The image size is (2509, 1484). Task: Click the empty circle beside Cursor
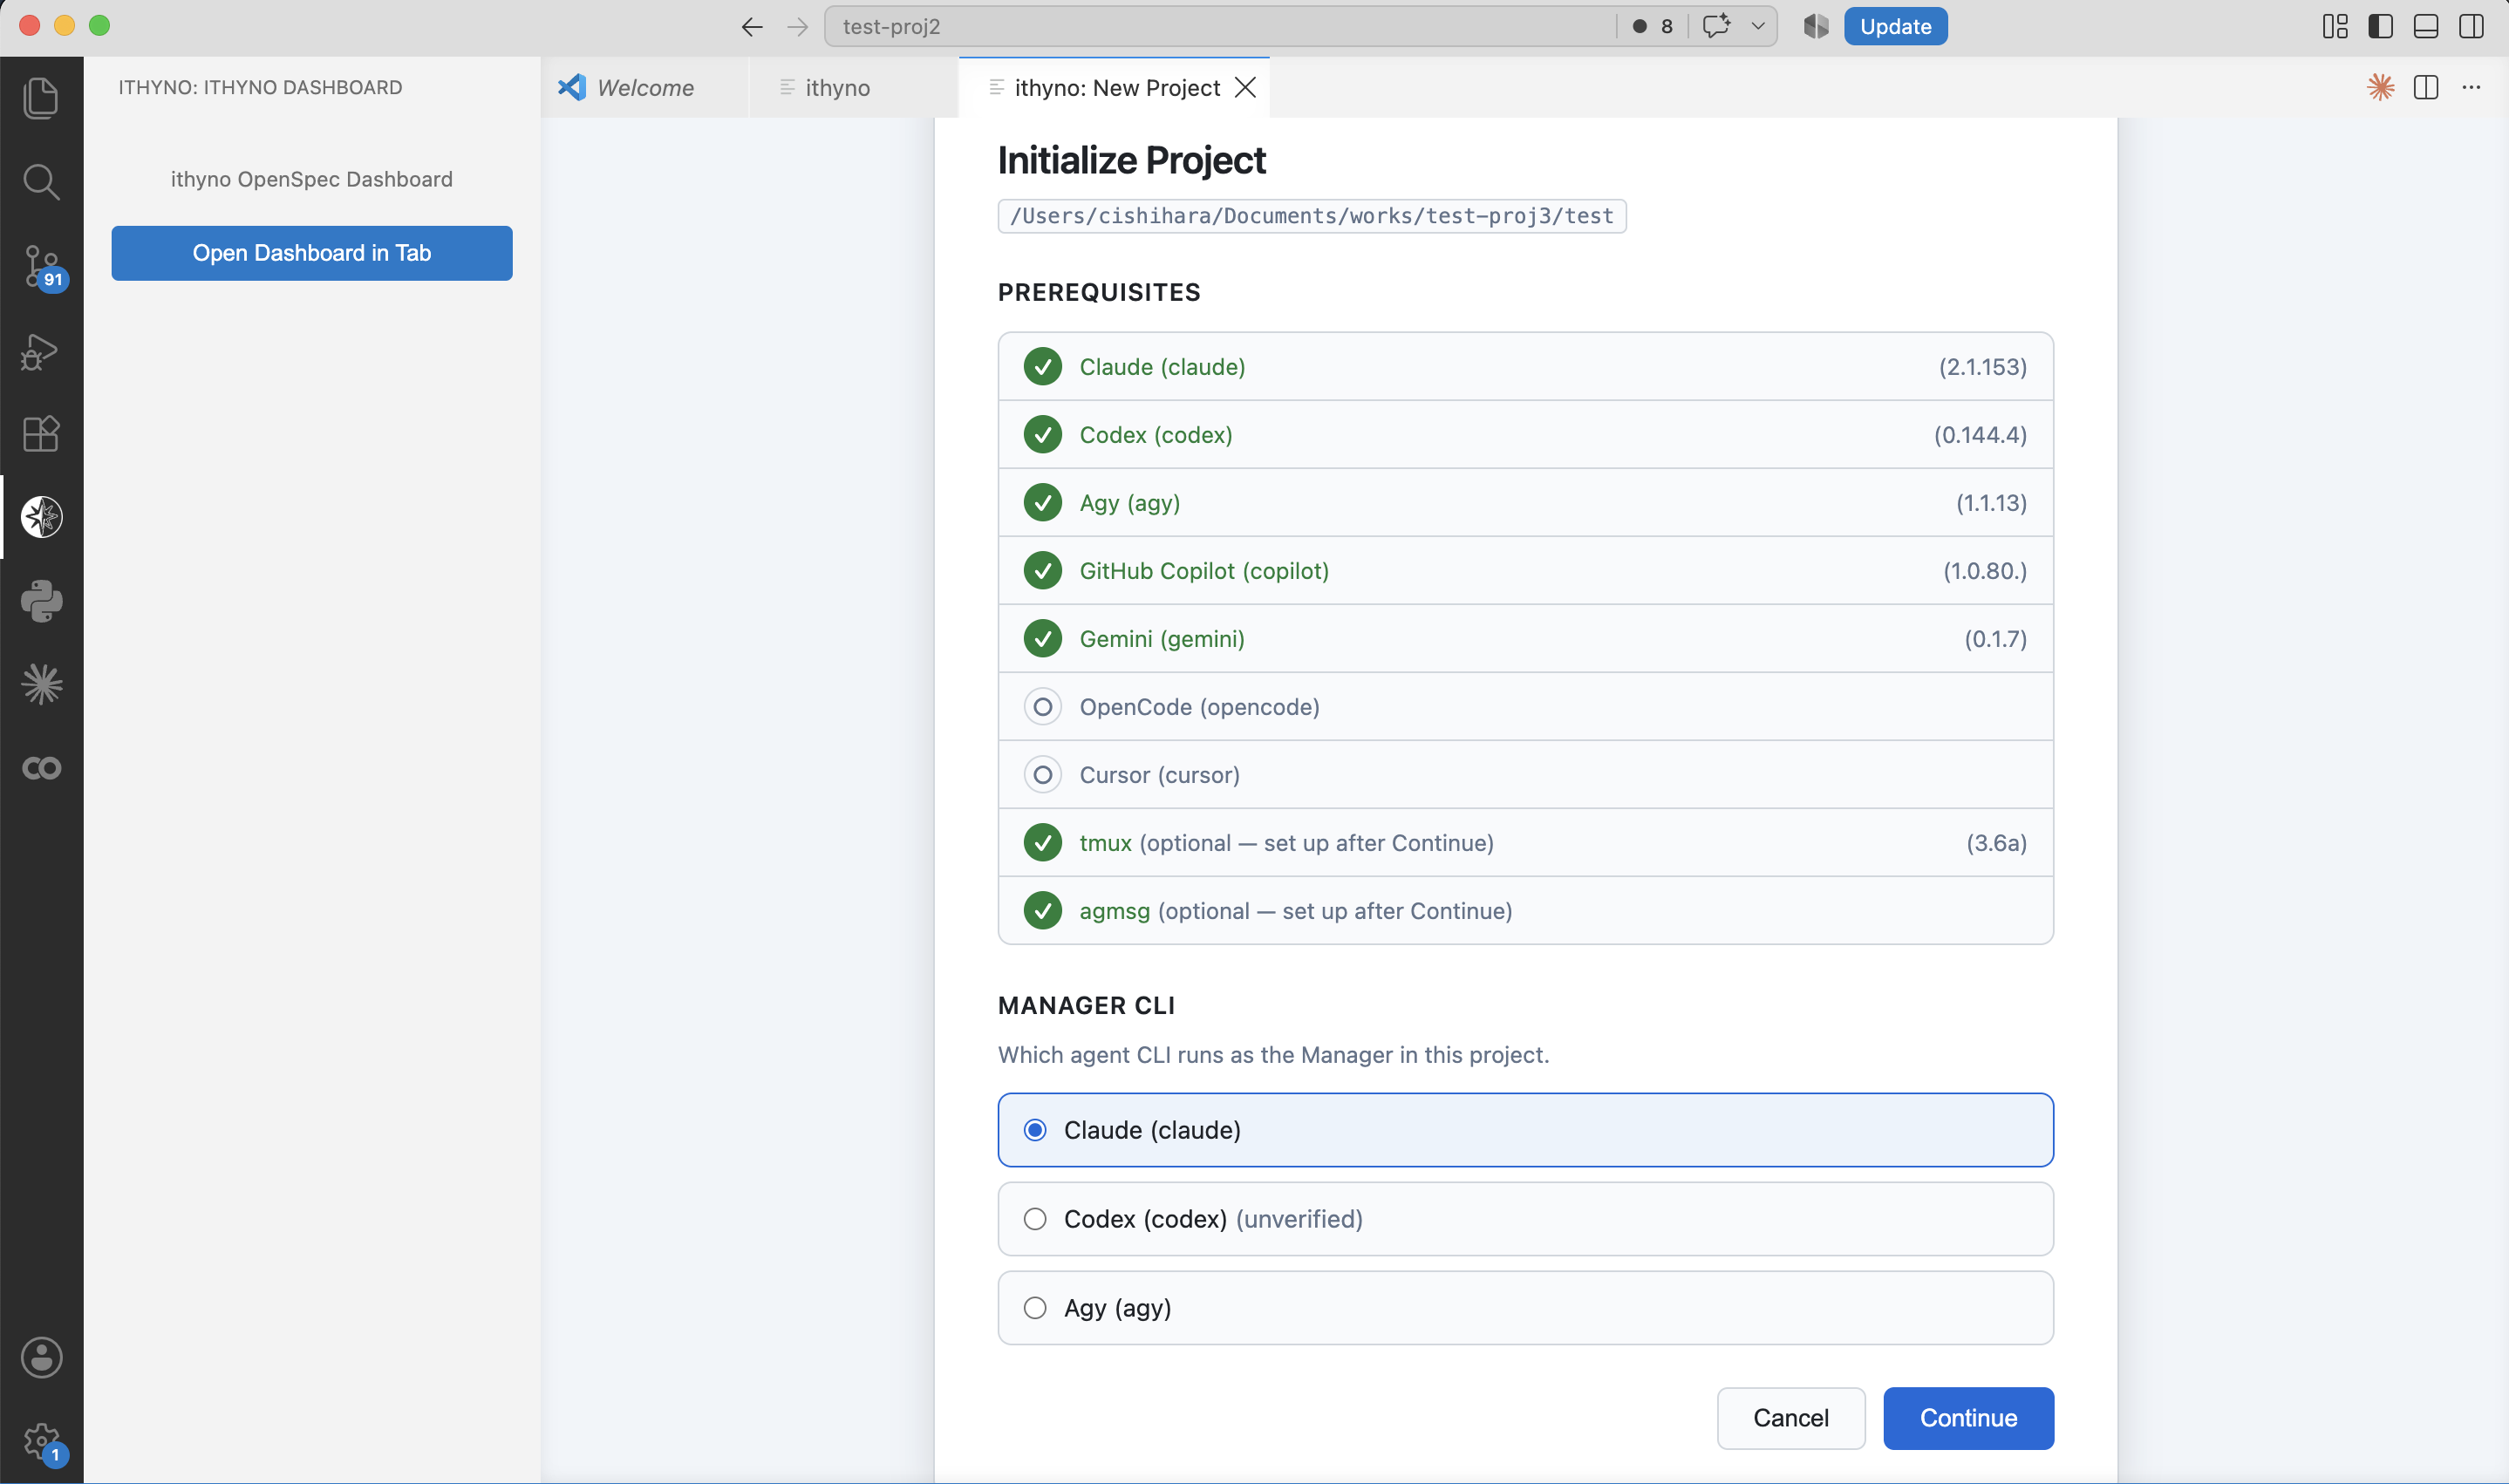coord(1042,775)
